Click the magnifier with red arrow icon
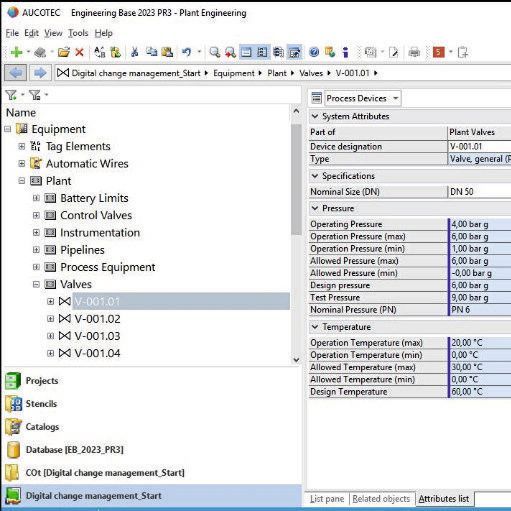 pyautogui.click(x=230, y=52)
